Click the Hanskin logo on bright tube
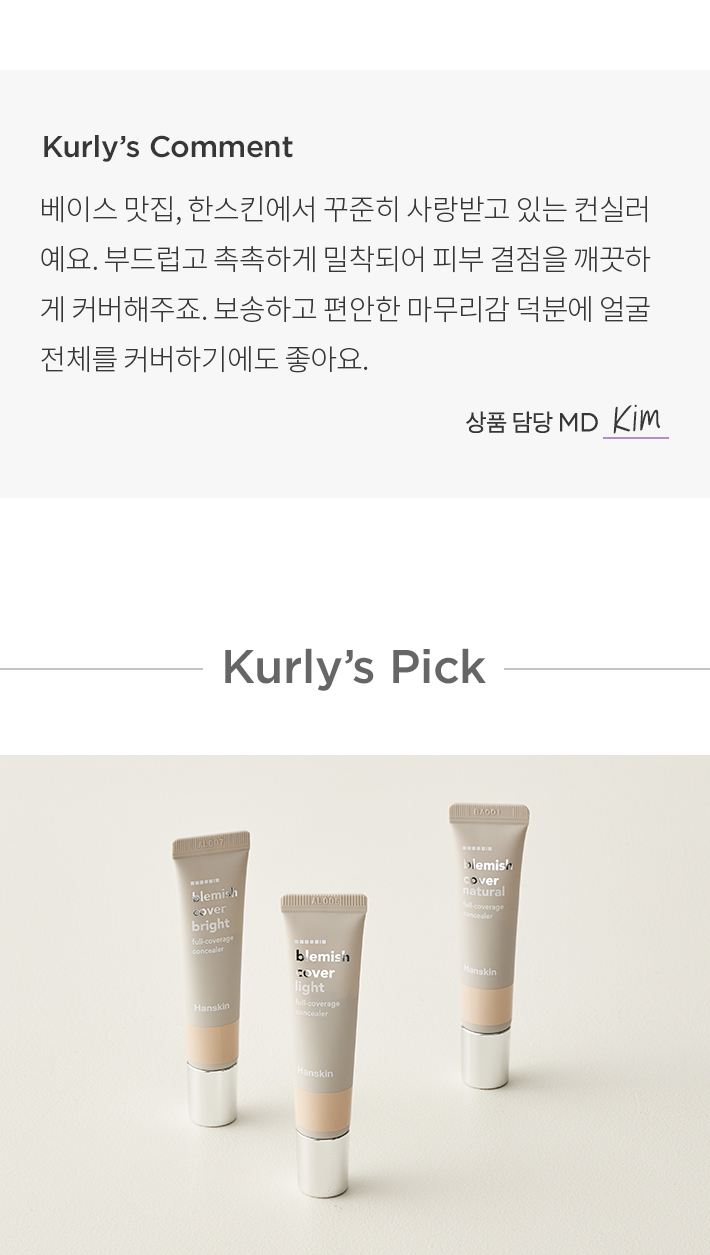Screen dimensions: 710x1255 [x=210, y=1007]
